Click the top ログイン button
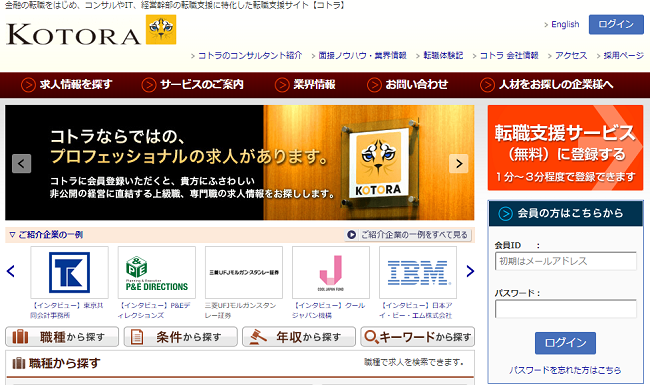This screenshot has width=650, height=385. coord(616,24)
